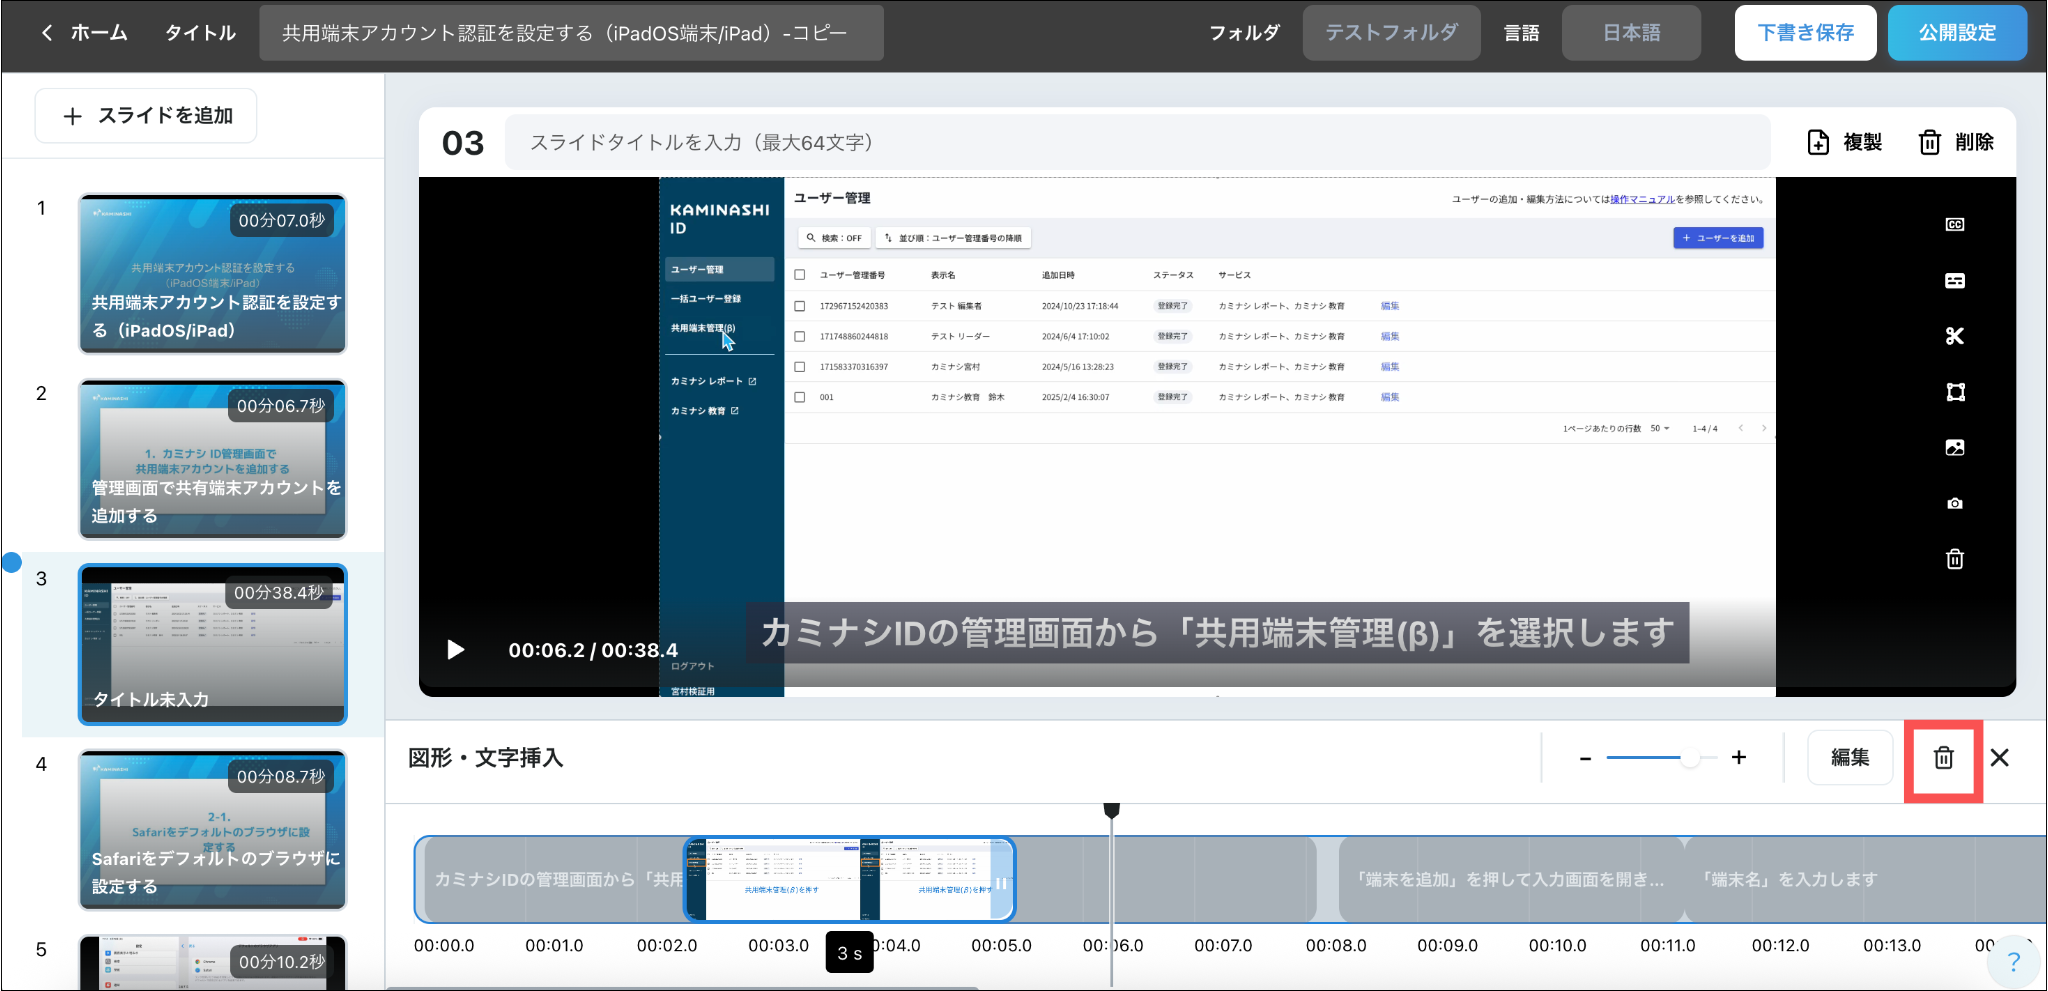Enter slide title input field
The width and height of the screenshot is (2048, 991).
point(1137,142)
